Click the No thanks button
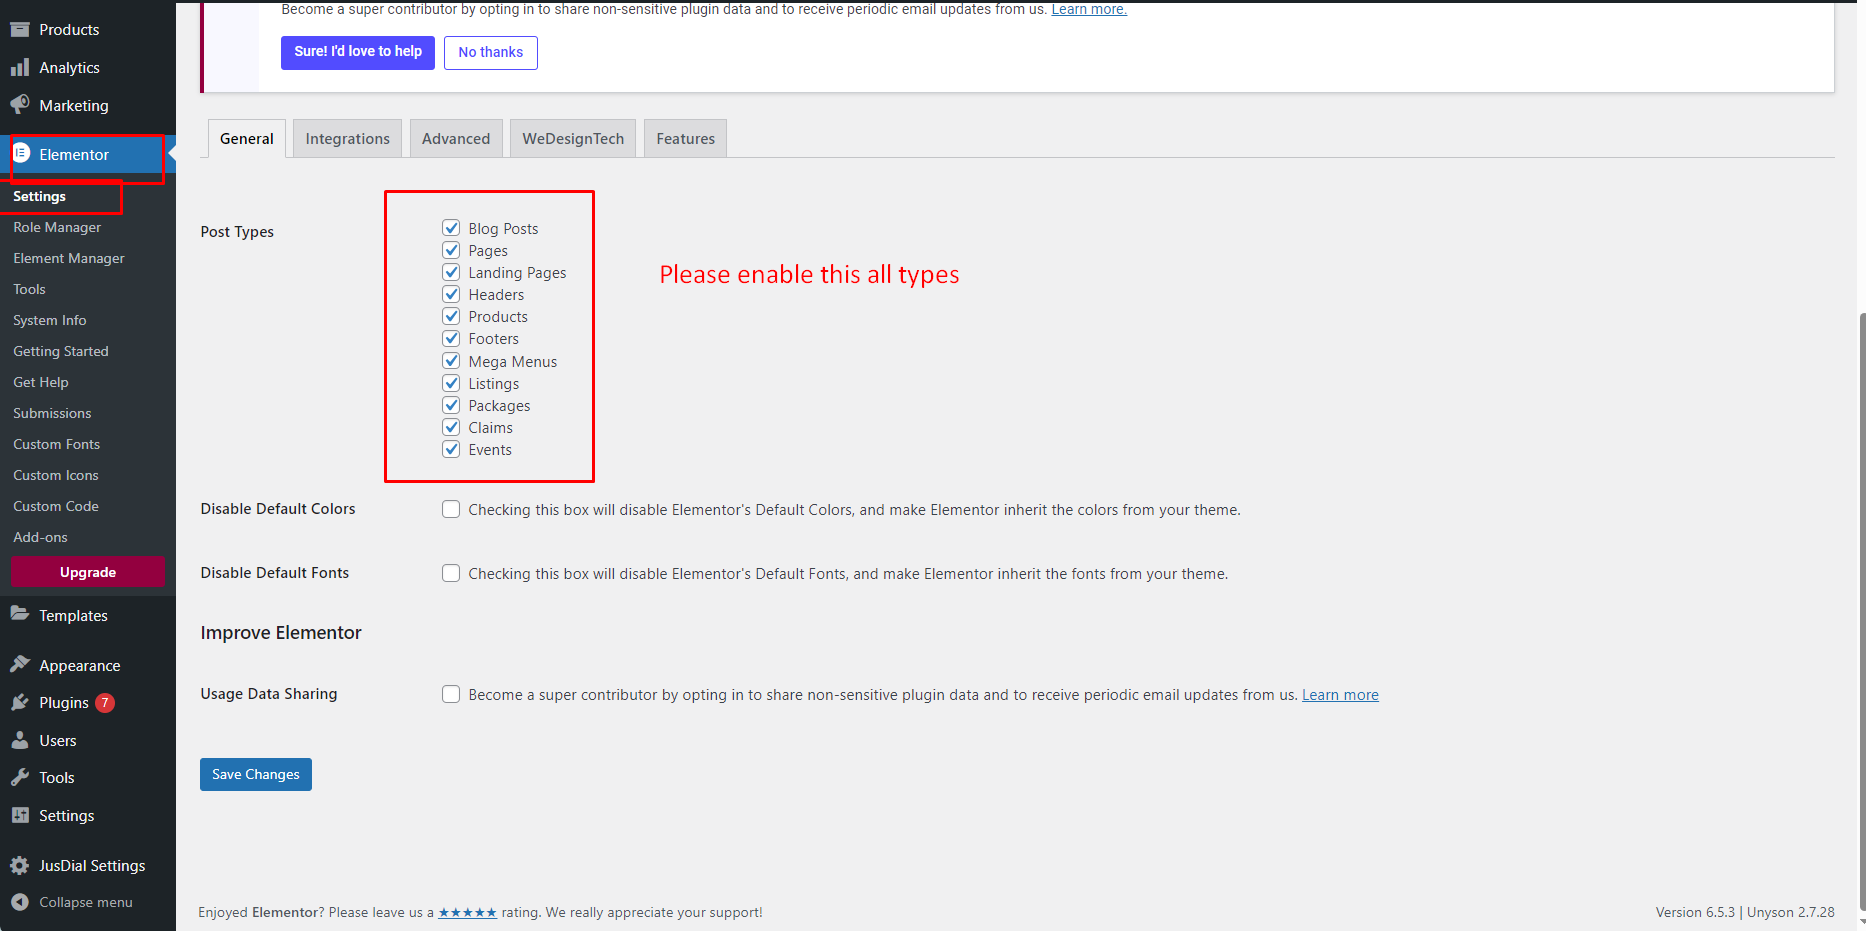 point(491,53)
